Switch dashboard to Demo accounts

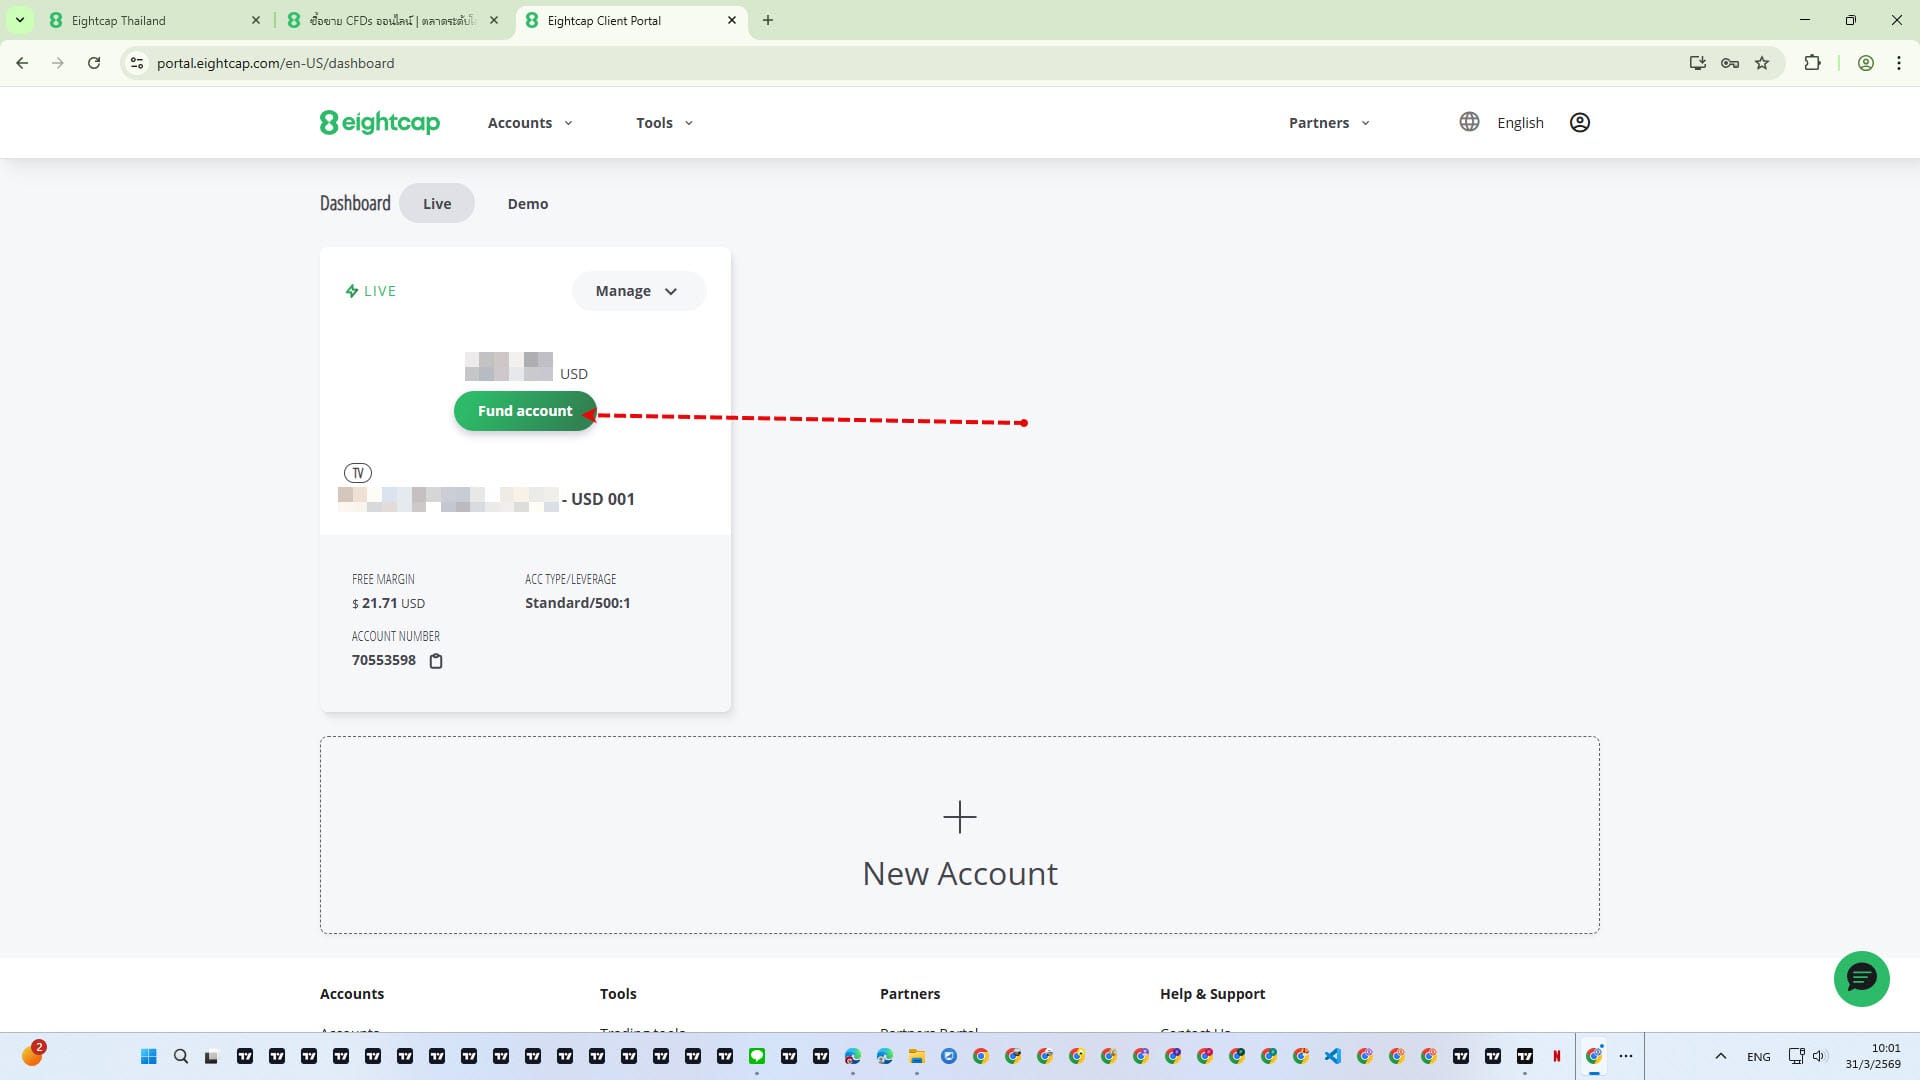pyautogui.click(x=527, y=204)
